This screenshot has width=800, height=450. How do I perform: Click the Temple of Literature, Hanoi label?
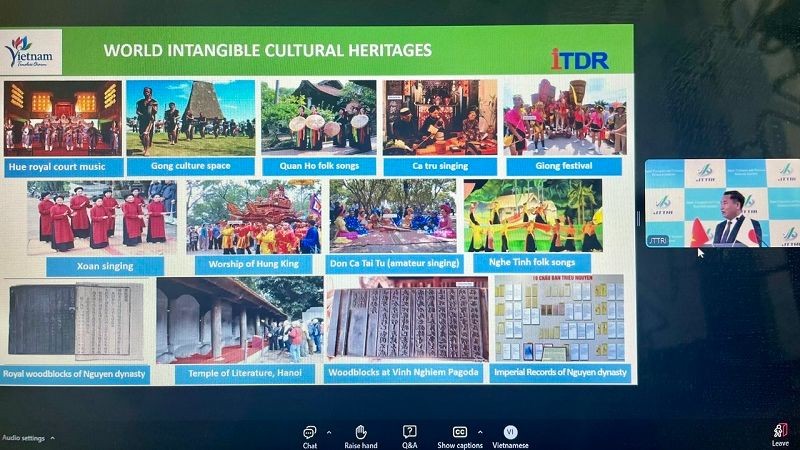pos(236,374)
